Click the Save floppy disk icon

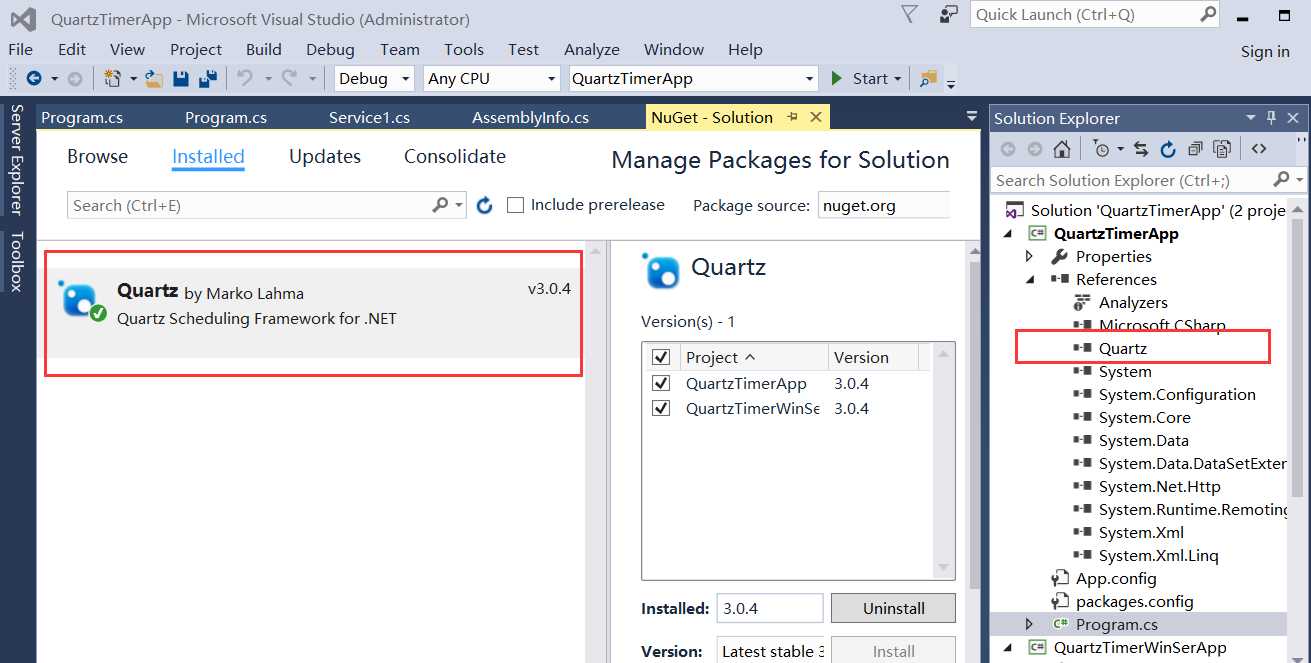click(x=181, y=78)
